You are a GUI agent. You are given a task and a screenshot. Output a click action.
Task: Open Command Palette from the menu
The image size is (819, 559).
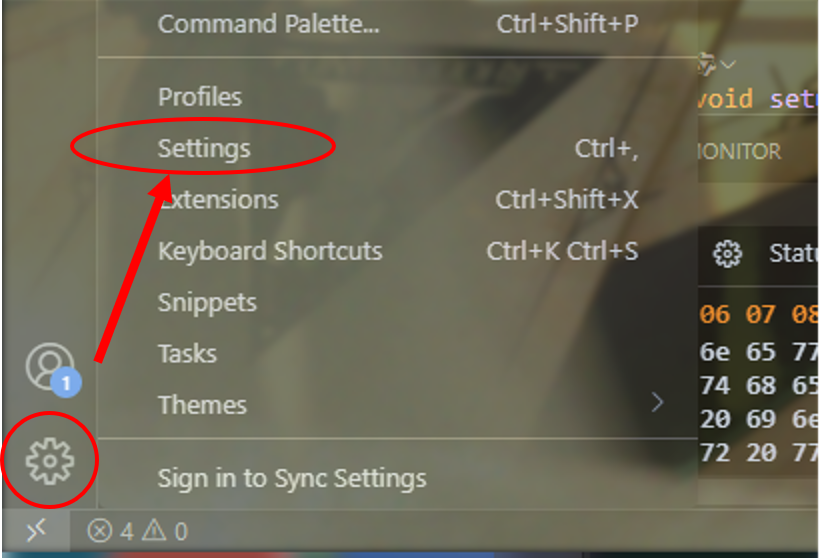pos(268,24)
